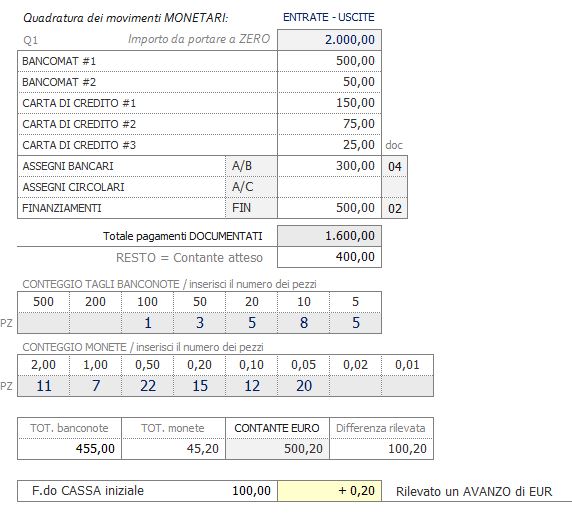This screenshot has width=572, height=520.
Task: Click the doc count 04 for ASSEGNI BANCARI
Action: tap(395, 166)
